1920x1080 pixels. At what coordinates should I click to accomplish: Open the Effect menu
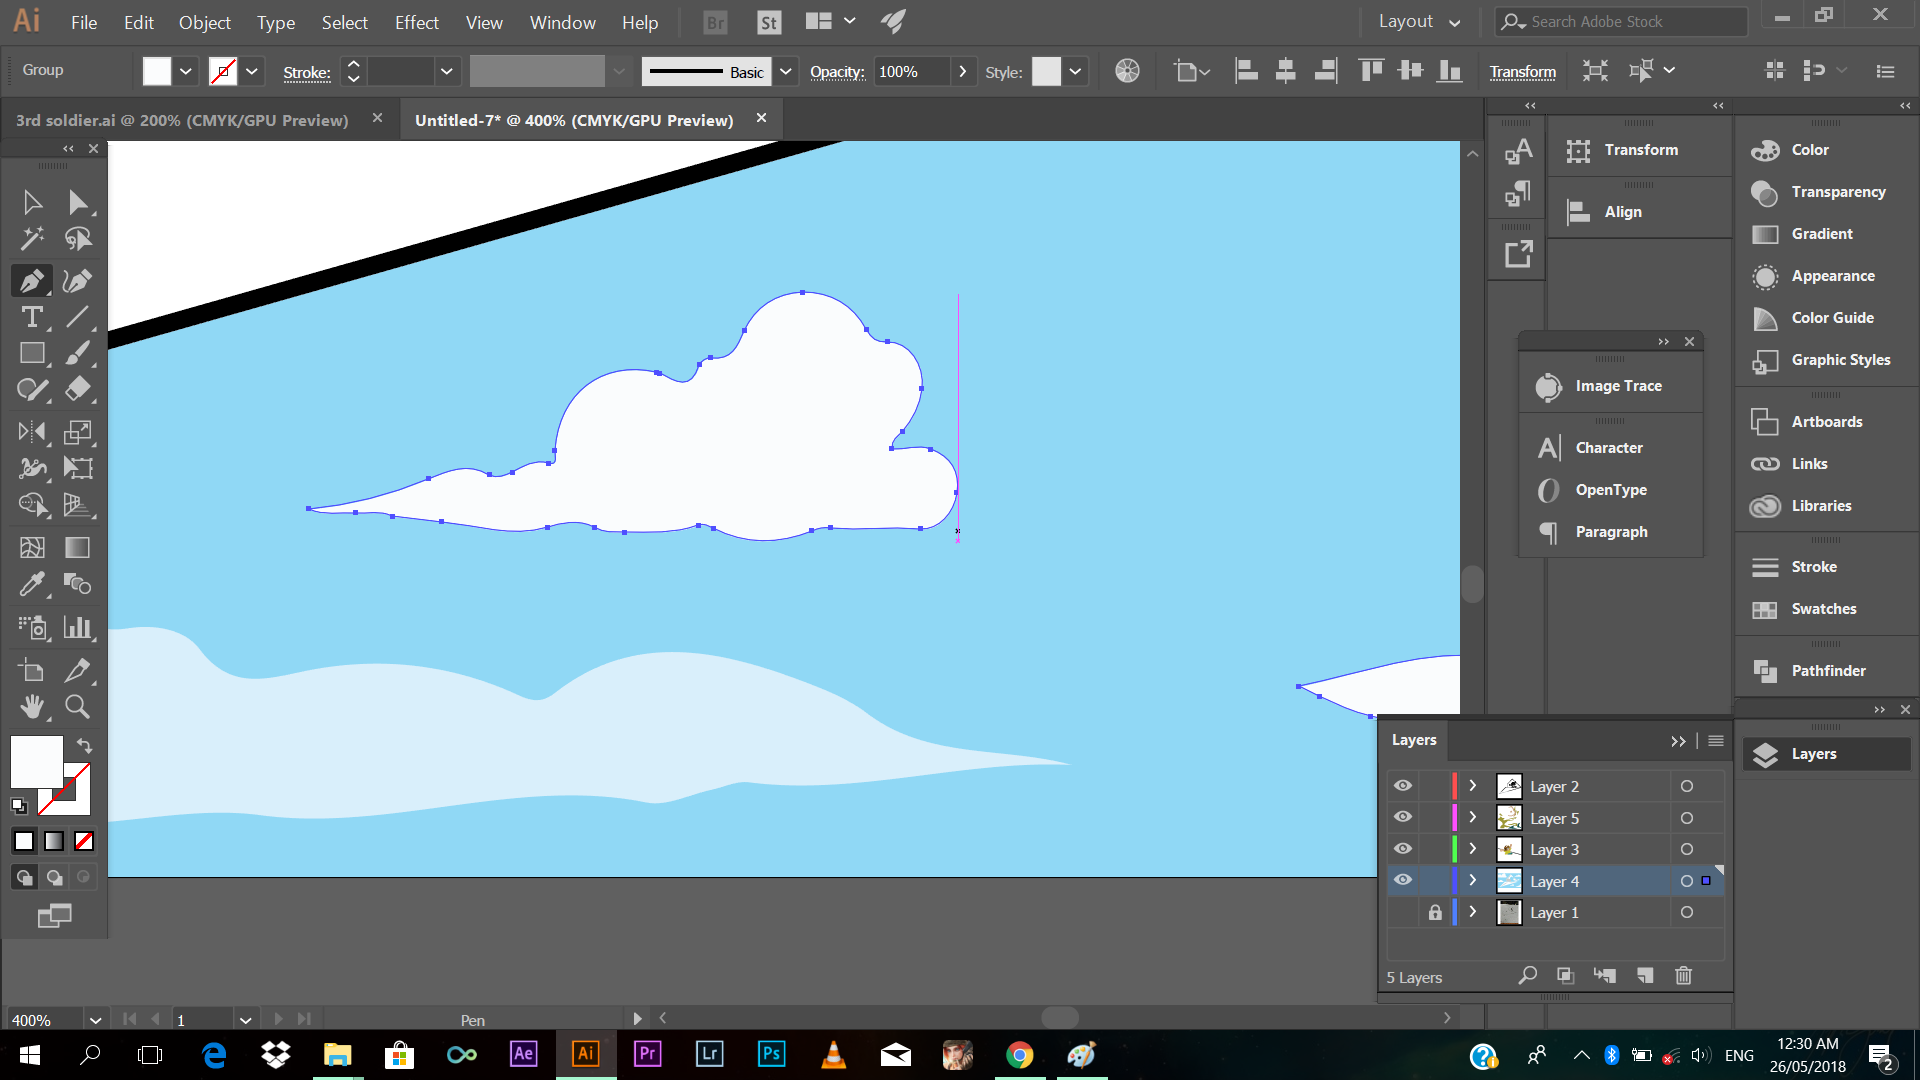point(416,22)
